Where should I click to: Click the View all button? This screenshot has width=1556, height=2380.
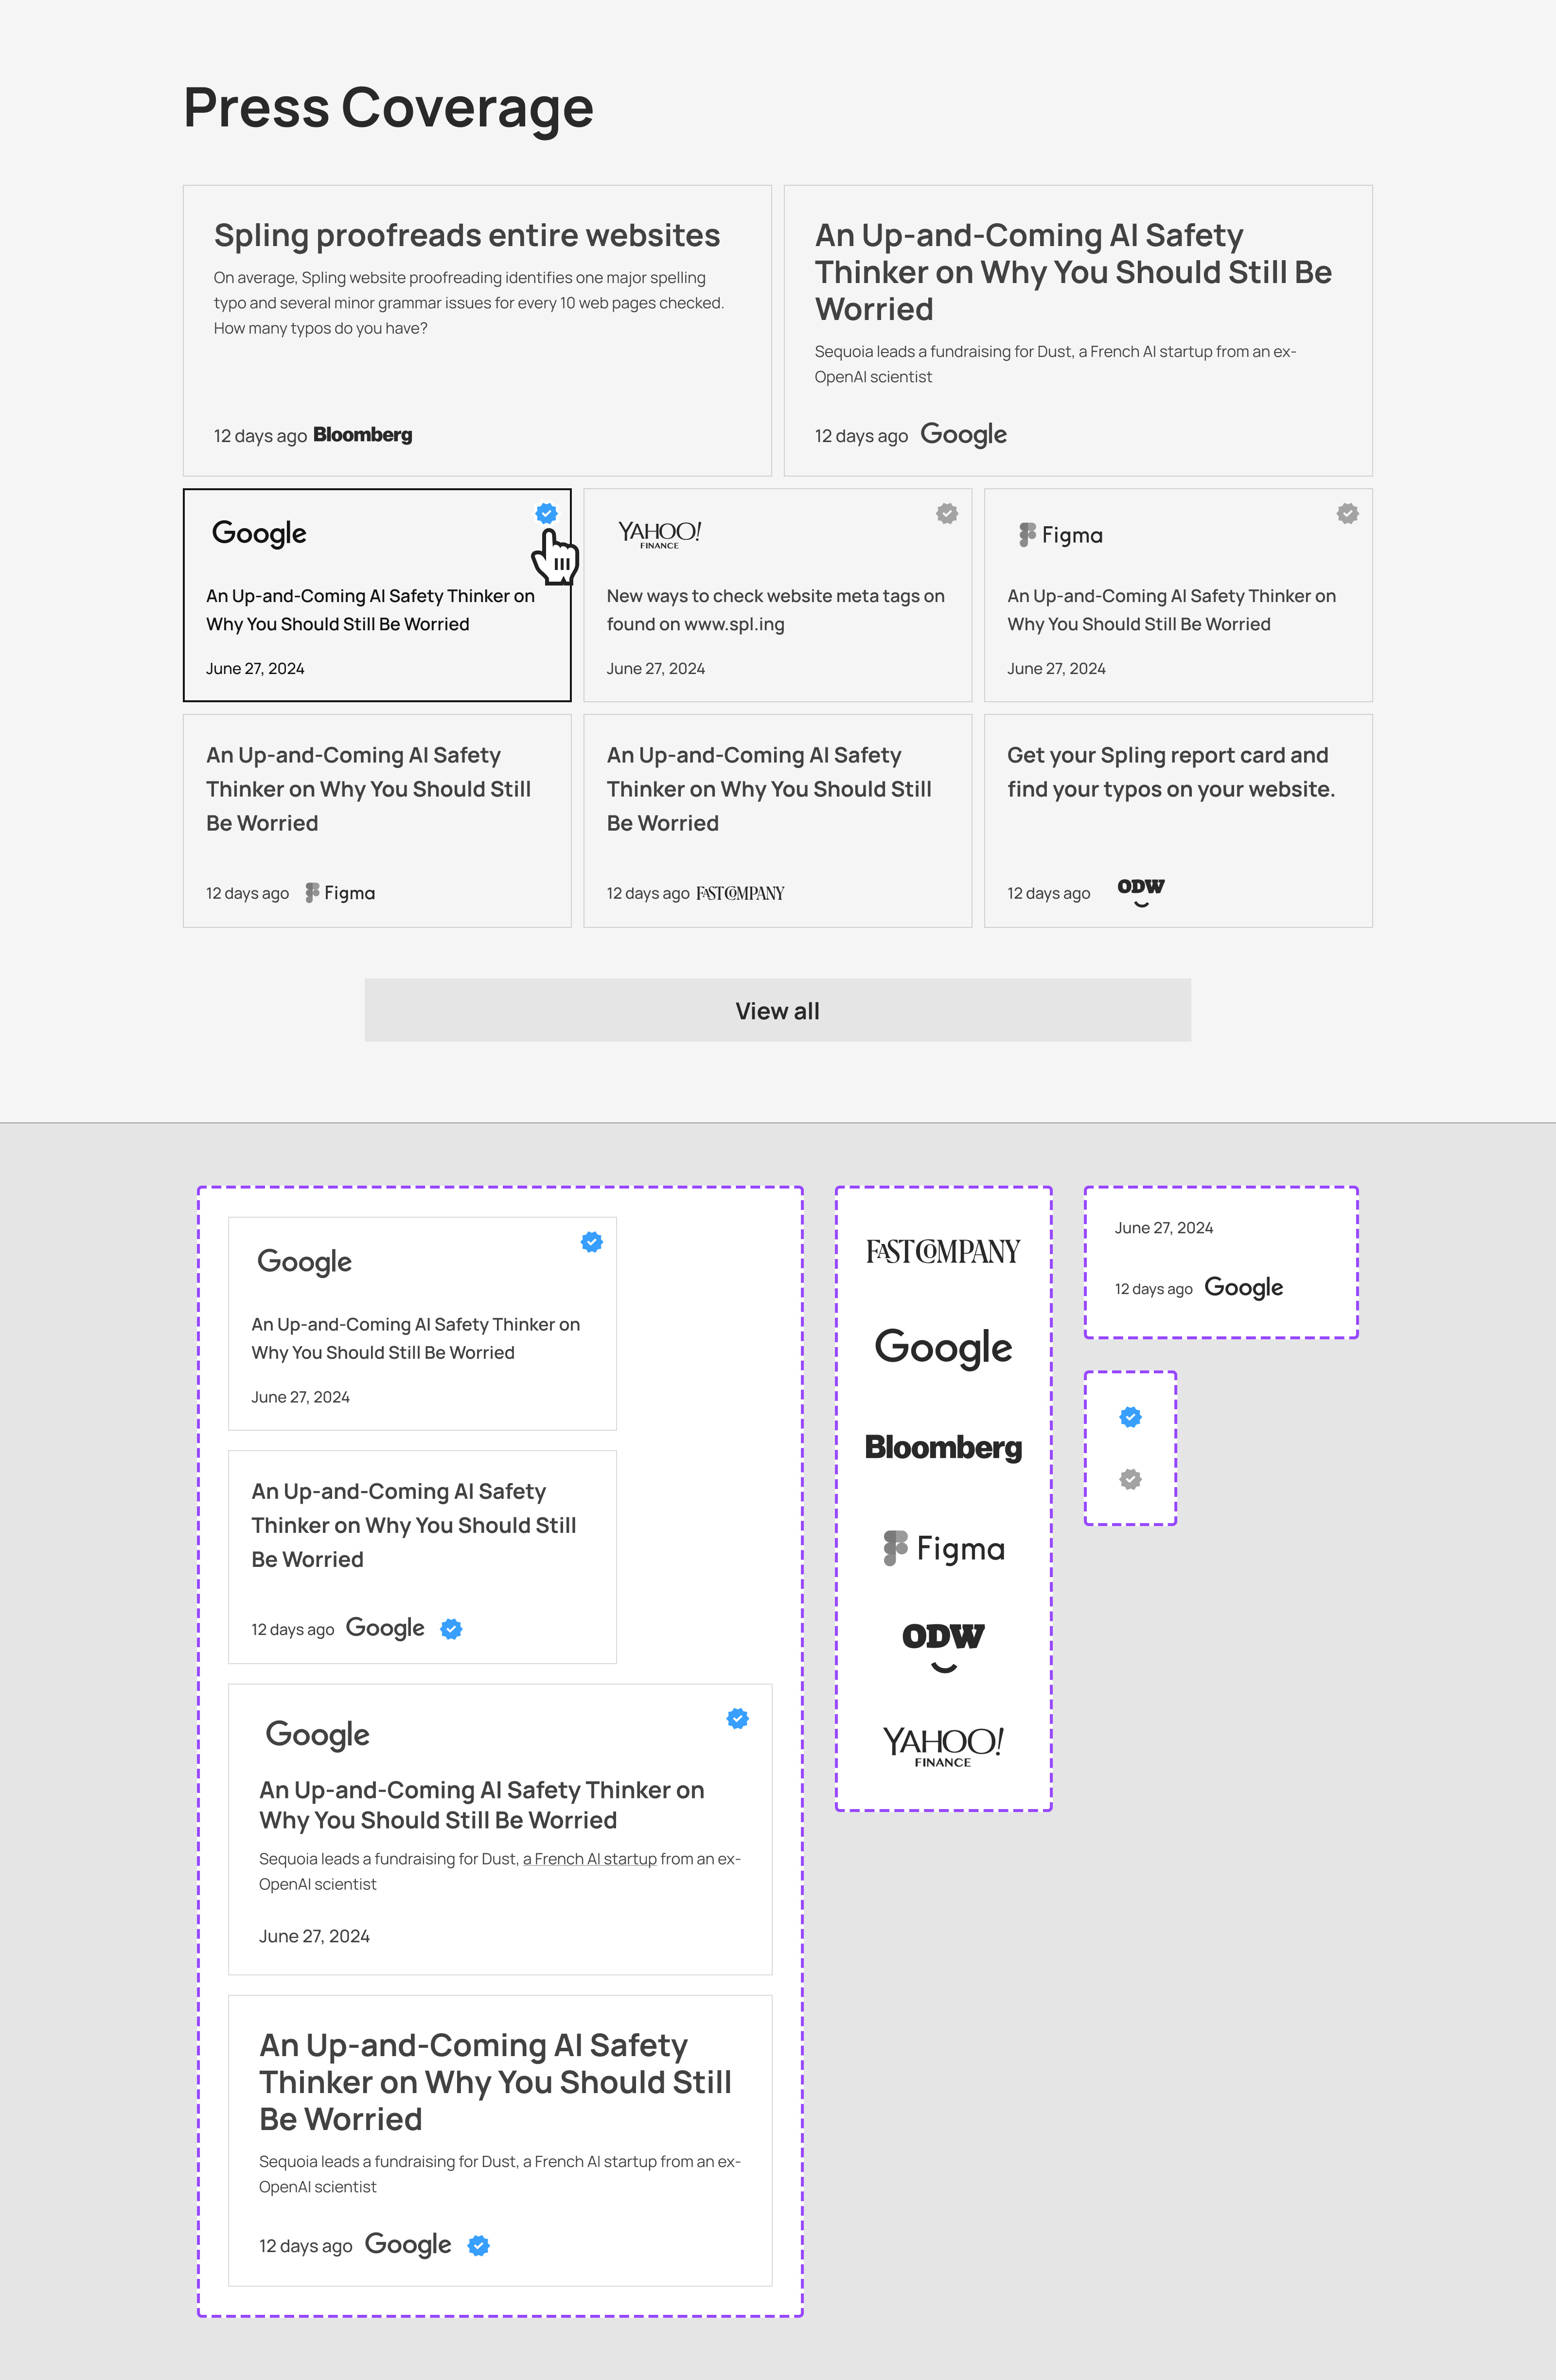pos(777,1010)
